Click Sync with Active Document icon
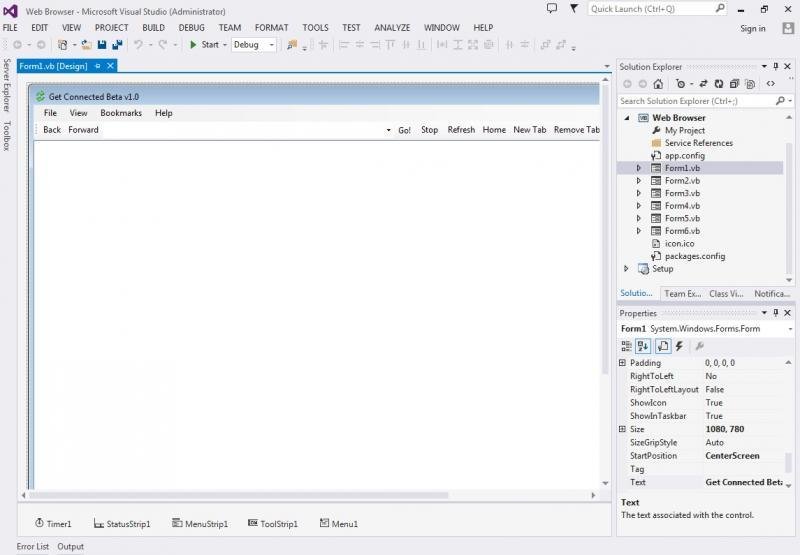This screenshot has width=800, height=555. pyautogui.click(x=703, y=84)
